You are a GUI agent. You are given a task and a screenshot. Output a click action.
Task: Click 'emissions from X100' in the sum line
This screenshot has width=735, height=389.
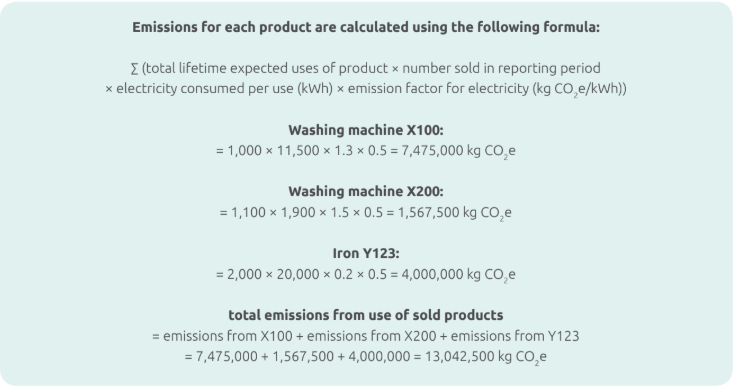click(227, 336)
